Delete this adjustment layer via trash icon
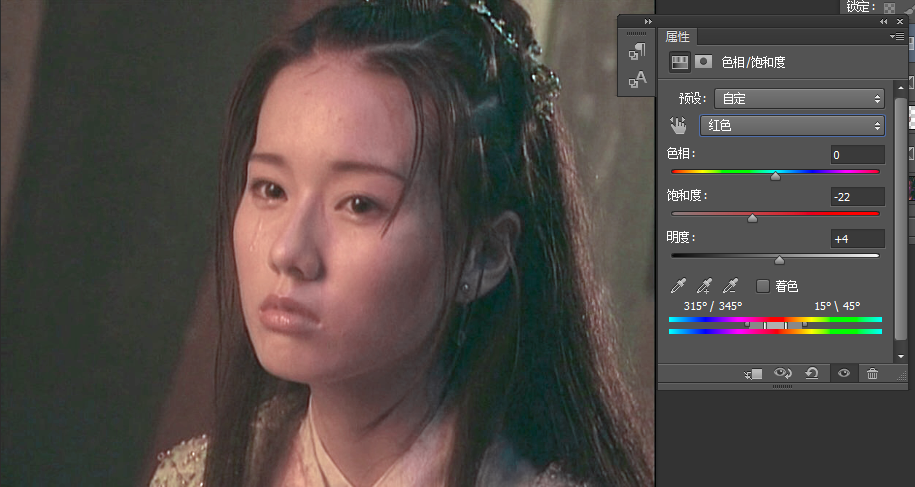The image size is (915, 487). (x=872, y=373)
